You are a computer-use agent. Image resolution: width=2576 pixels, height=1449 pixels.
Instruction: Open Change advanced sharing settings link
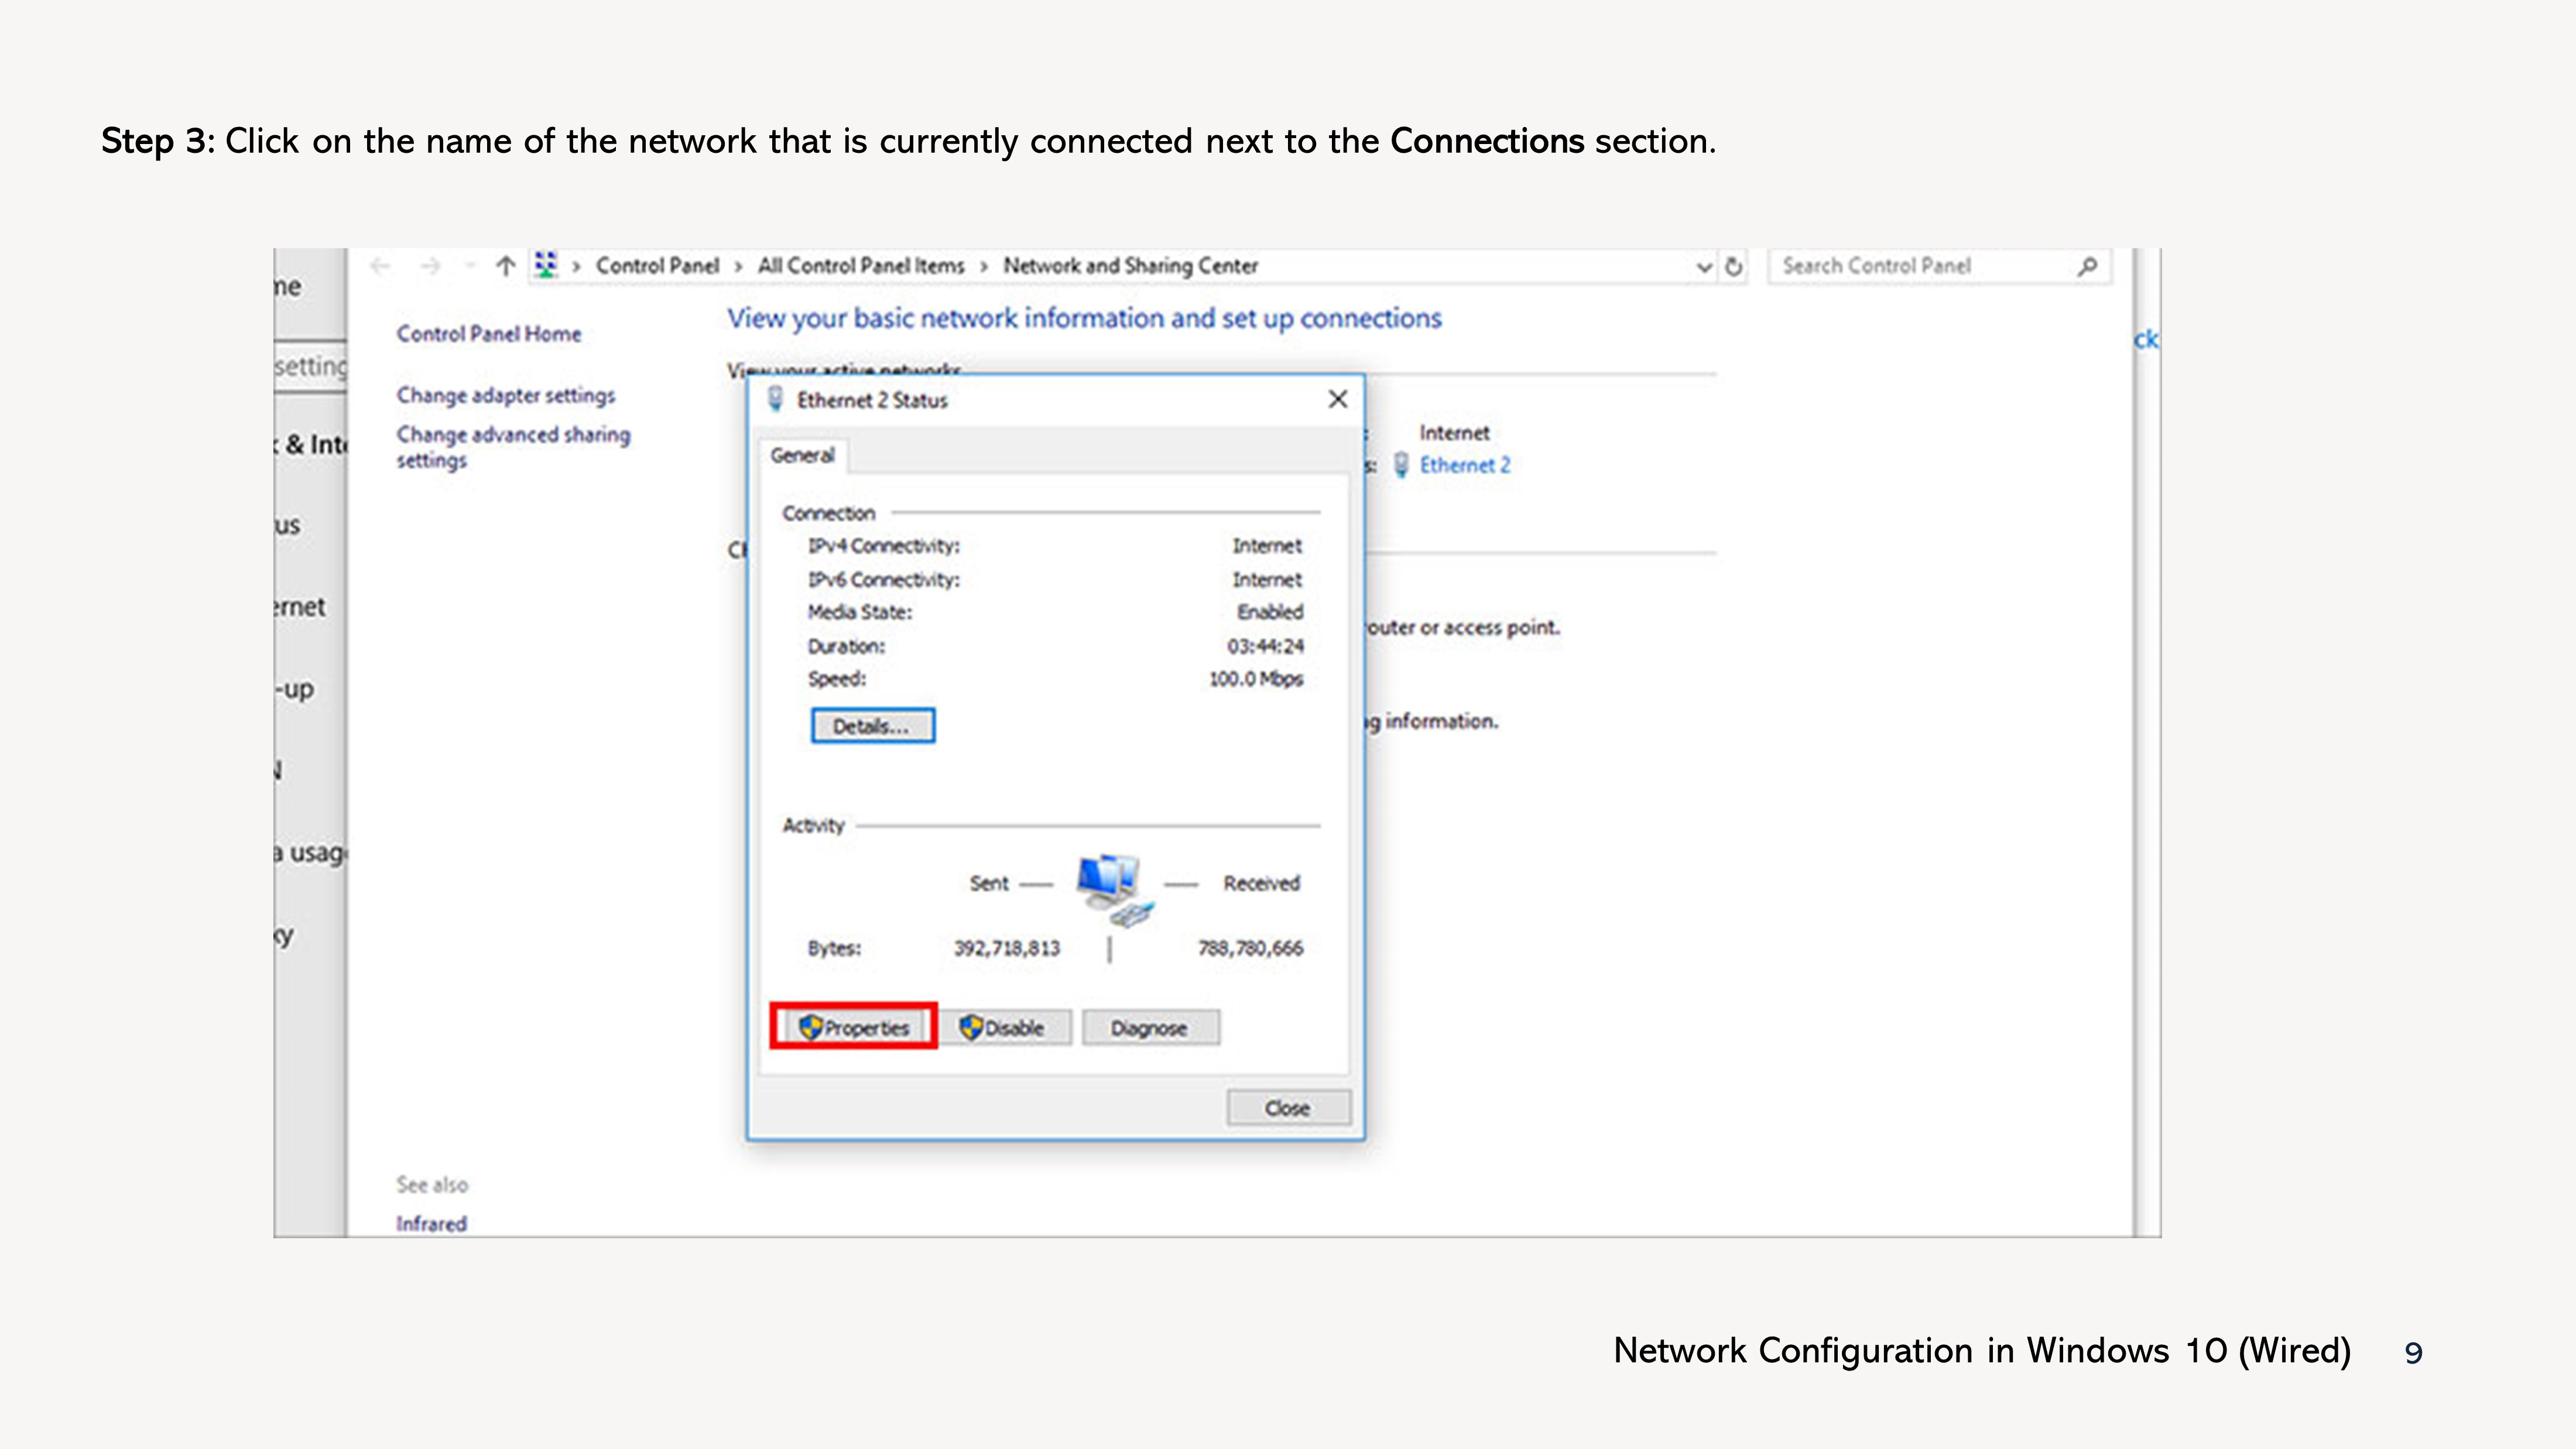pos(513,447)
